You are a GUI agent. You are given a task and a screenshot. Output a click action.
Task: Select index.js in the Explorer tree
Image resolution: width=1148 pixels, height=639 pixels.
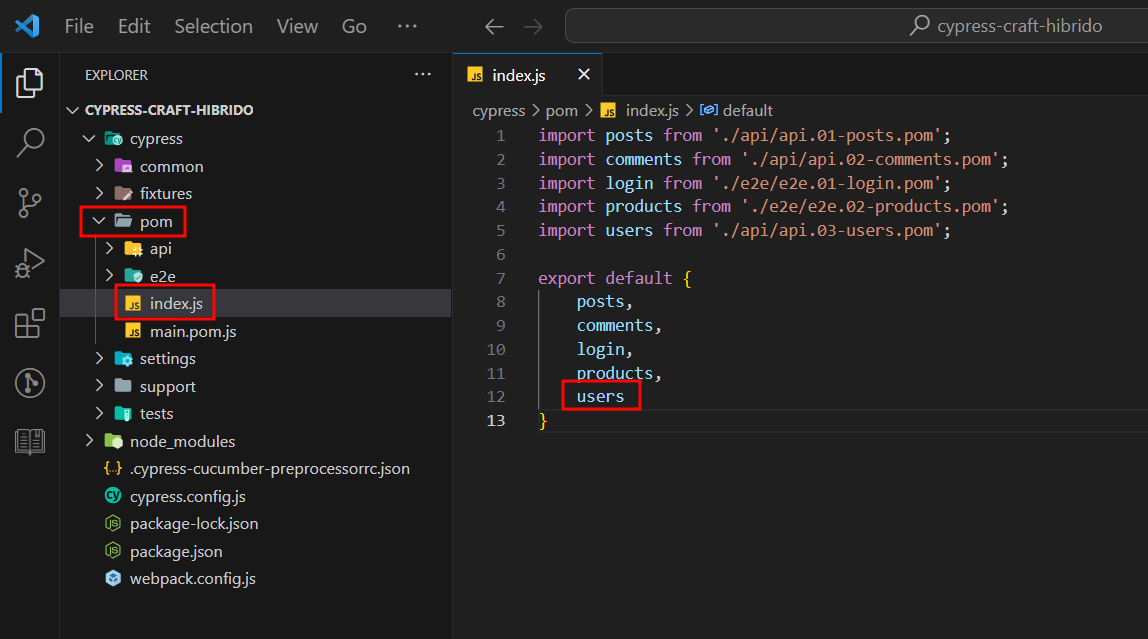tap(176, 304)
